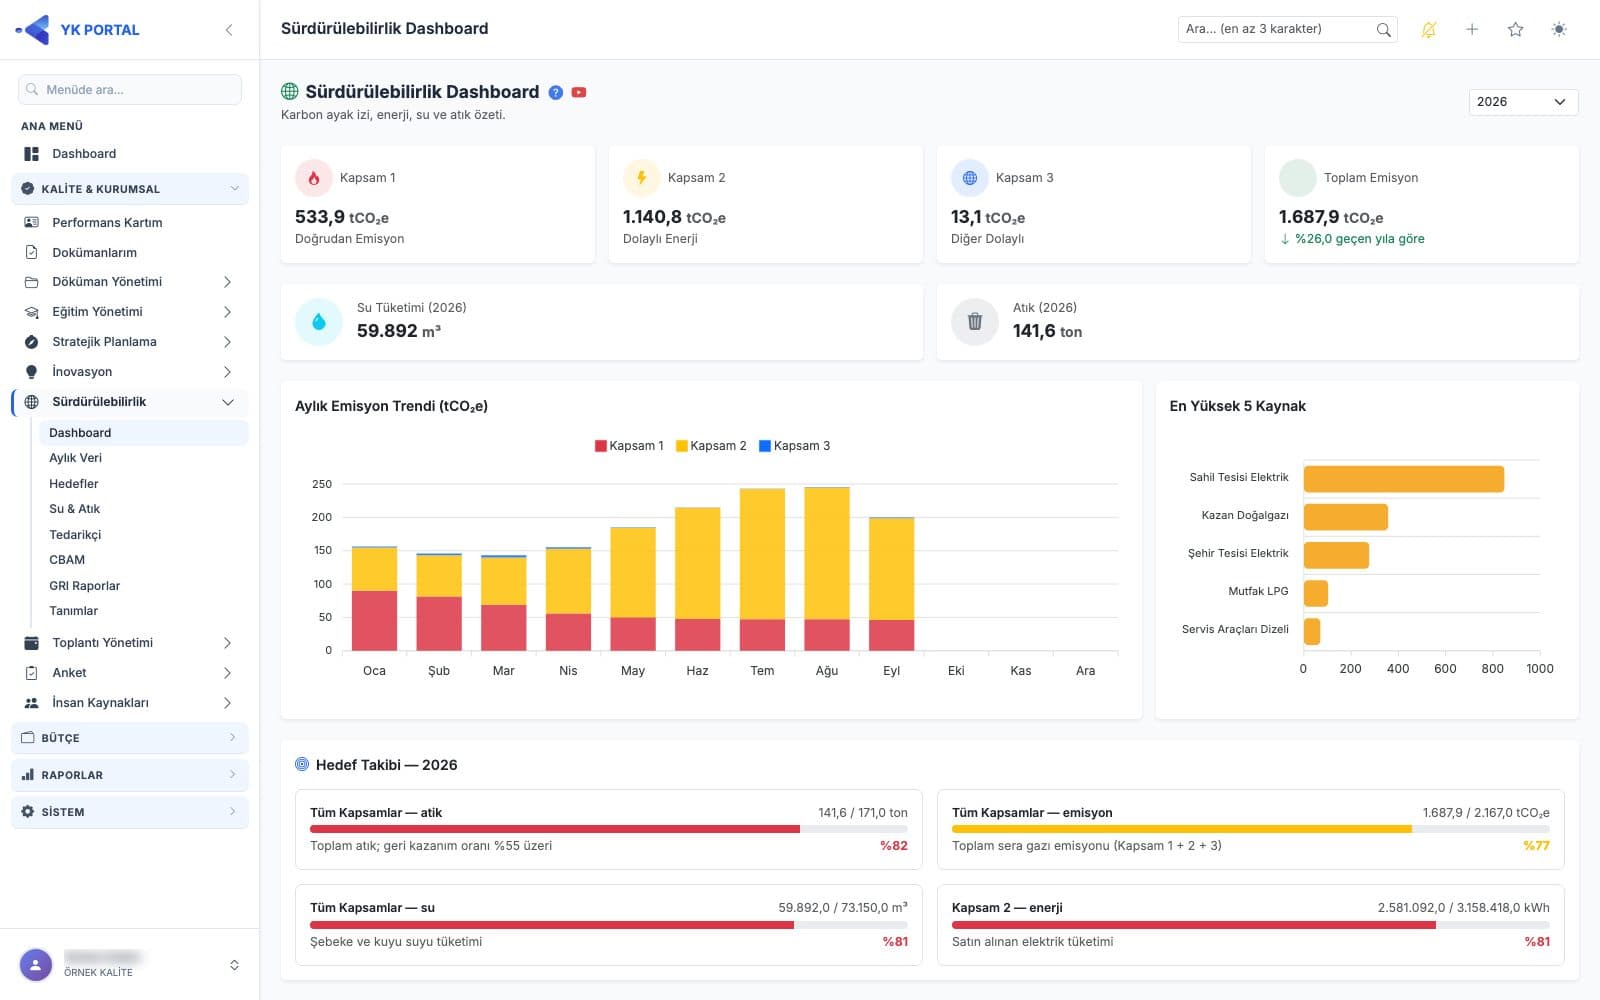Go to Performans Kartım page
Image resolution: width=1600 pixels, height=1000 pixels.
click(x=130, y=222)
